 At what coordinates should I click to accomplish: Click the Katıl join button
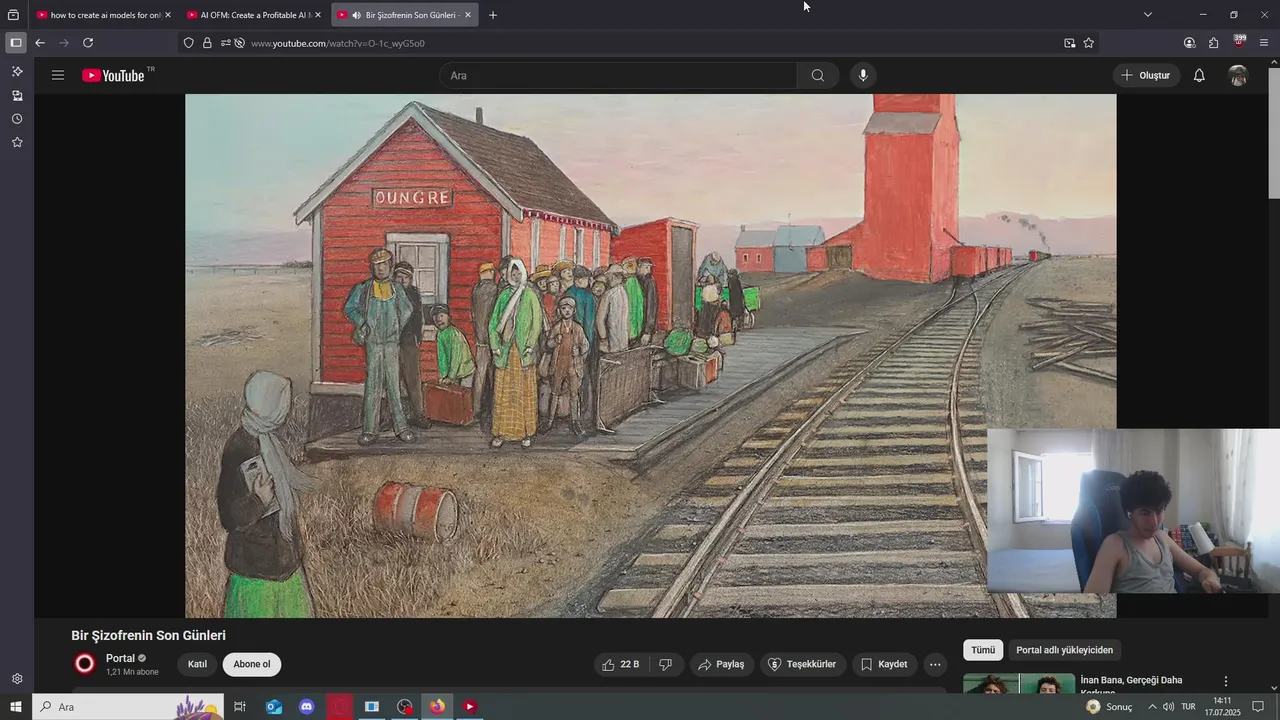tap(197, 664)
